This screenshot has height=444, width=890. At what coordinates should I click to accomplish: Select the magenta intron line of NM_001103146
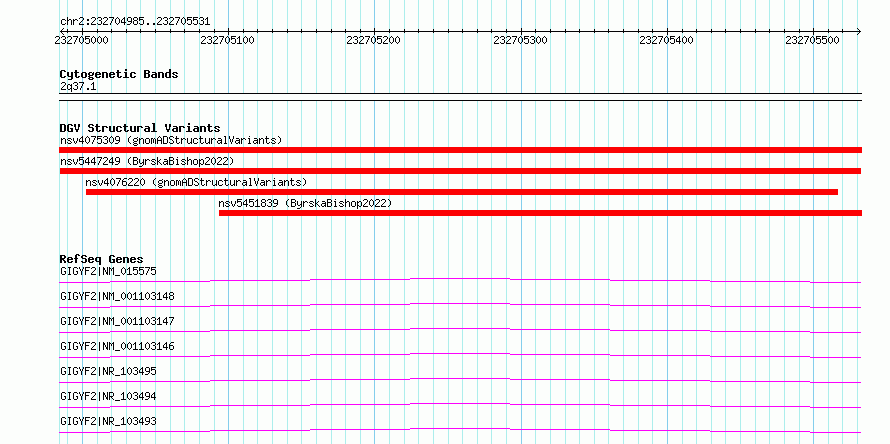[460, 355]
